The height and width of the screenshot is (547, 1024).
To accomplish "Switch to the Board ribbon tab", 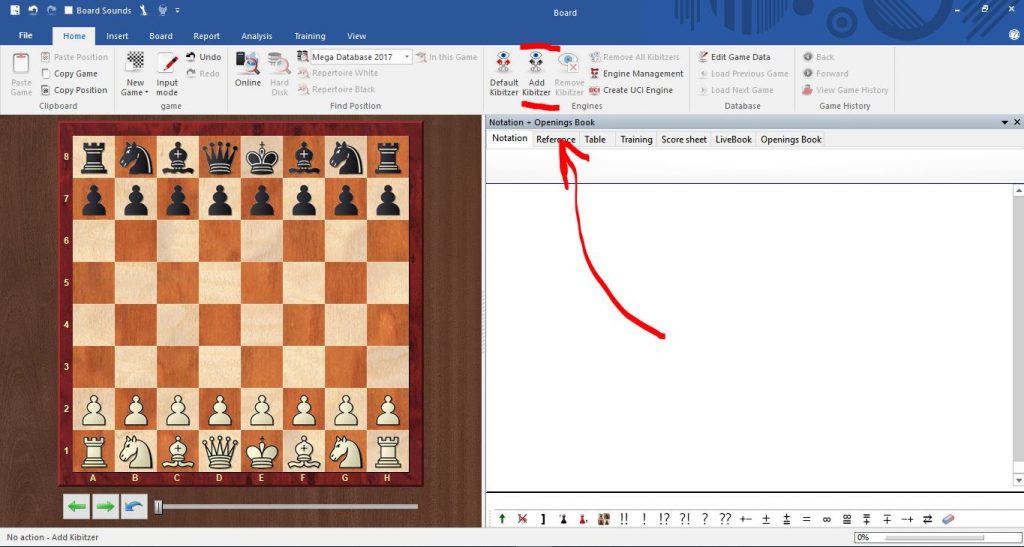I will (x=161, y=36).
